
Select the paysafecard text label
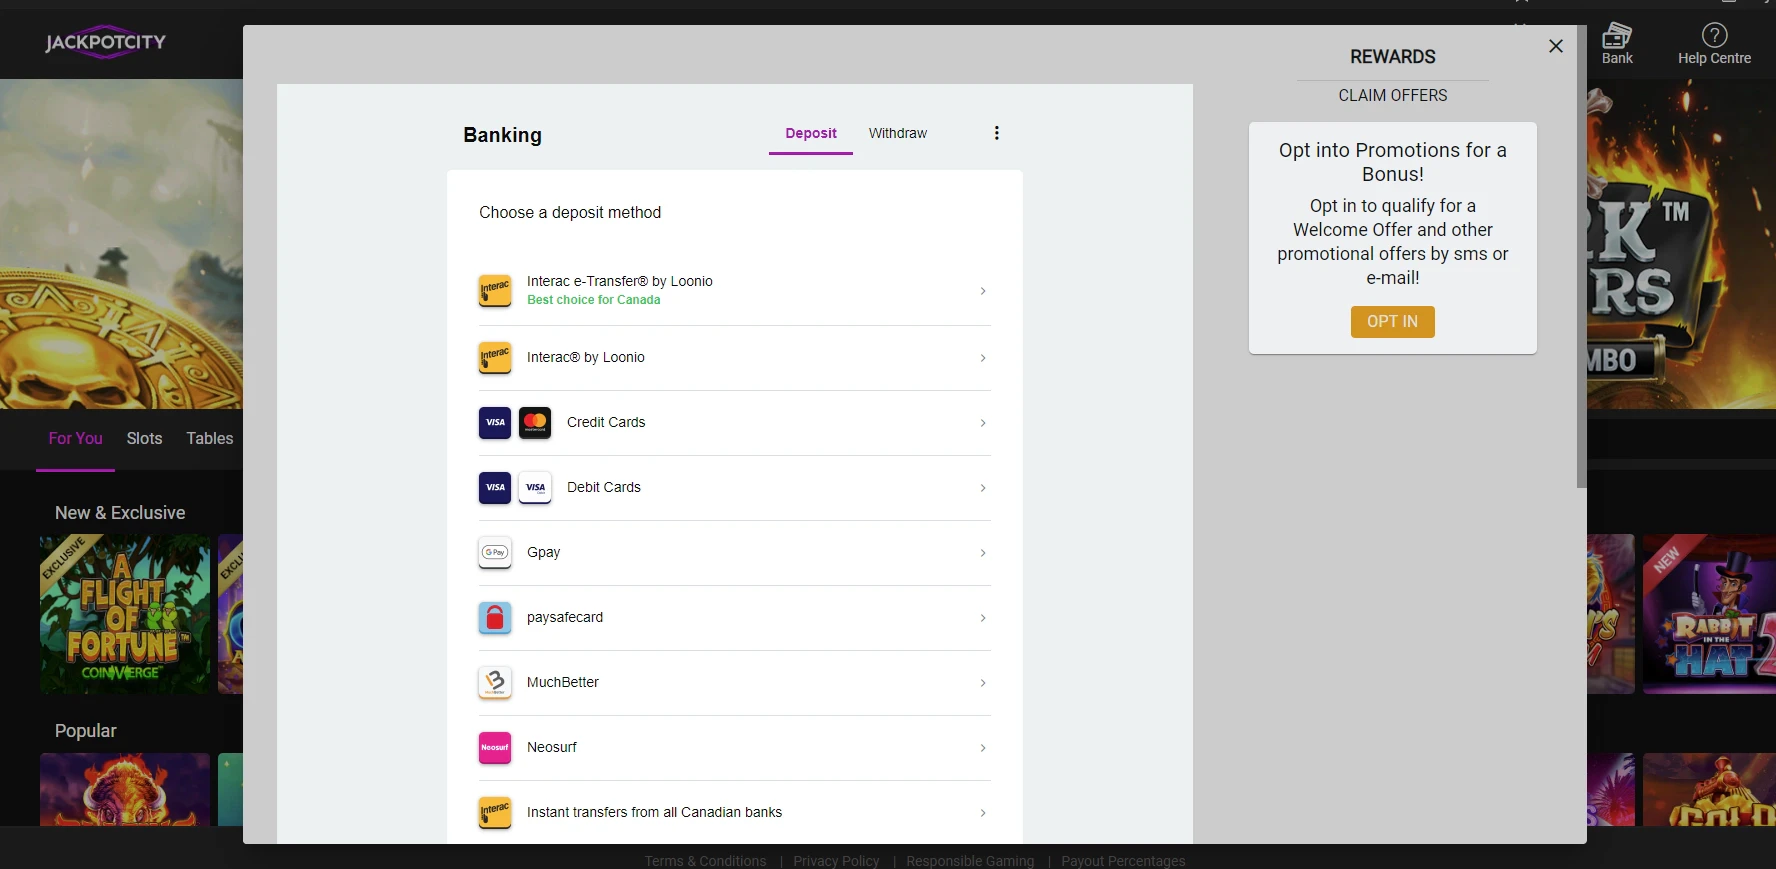[x=565, y=618]
